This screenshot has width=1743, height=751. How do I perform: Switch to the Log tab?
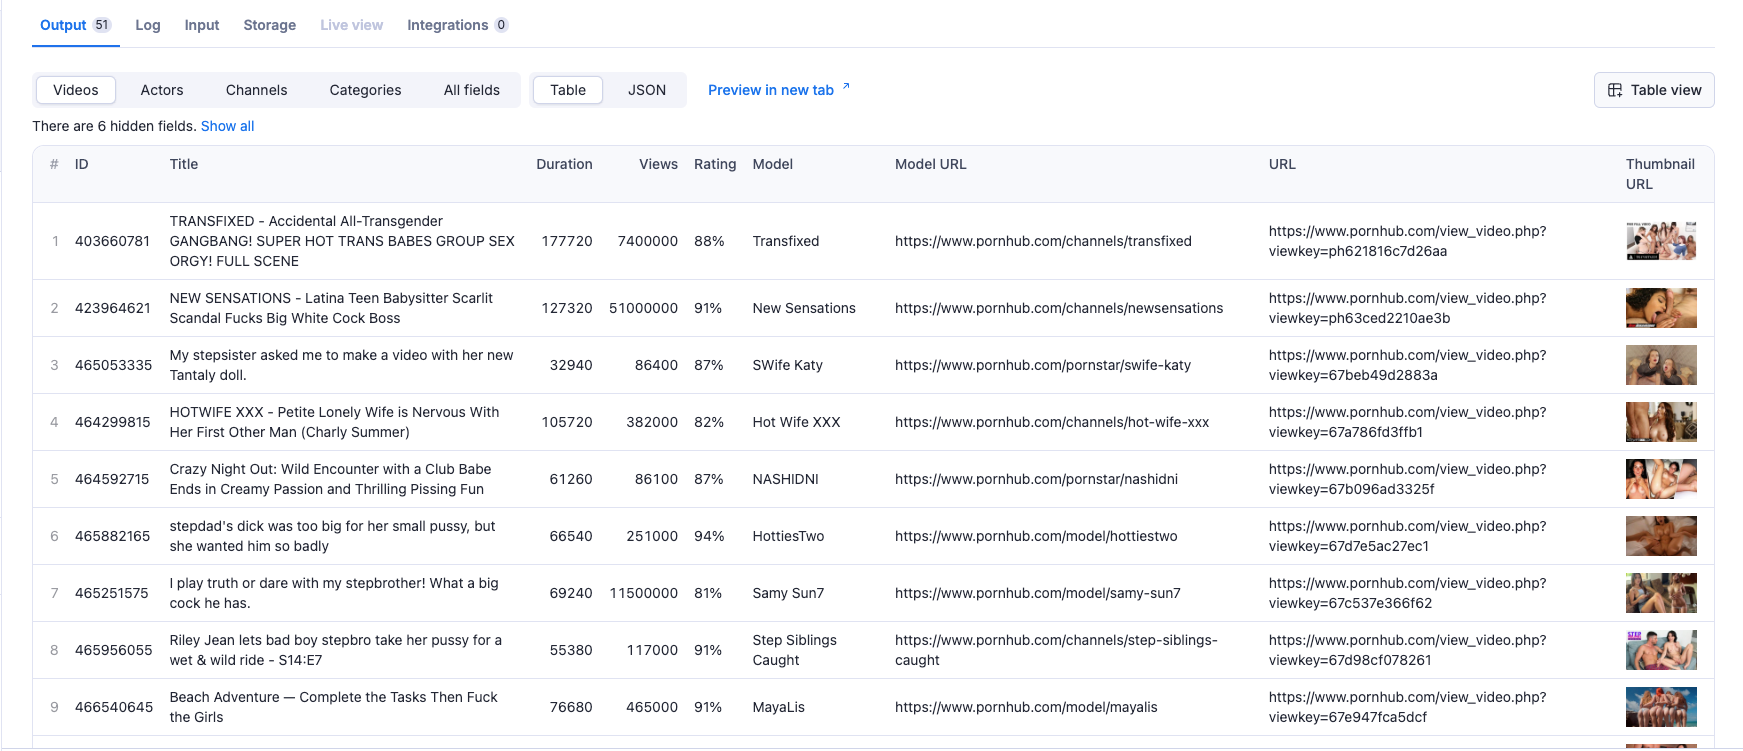148,25
